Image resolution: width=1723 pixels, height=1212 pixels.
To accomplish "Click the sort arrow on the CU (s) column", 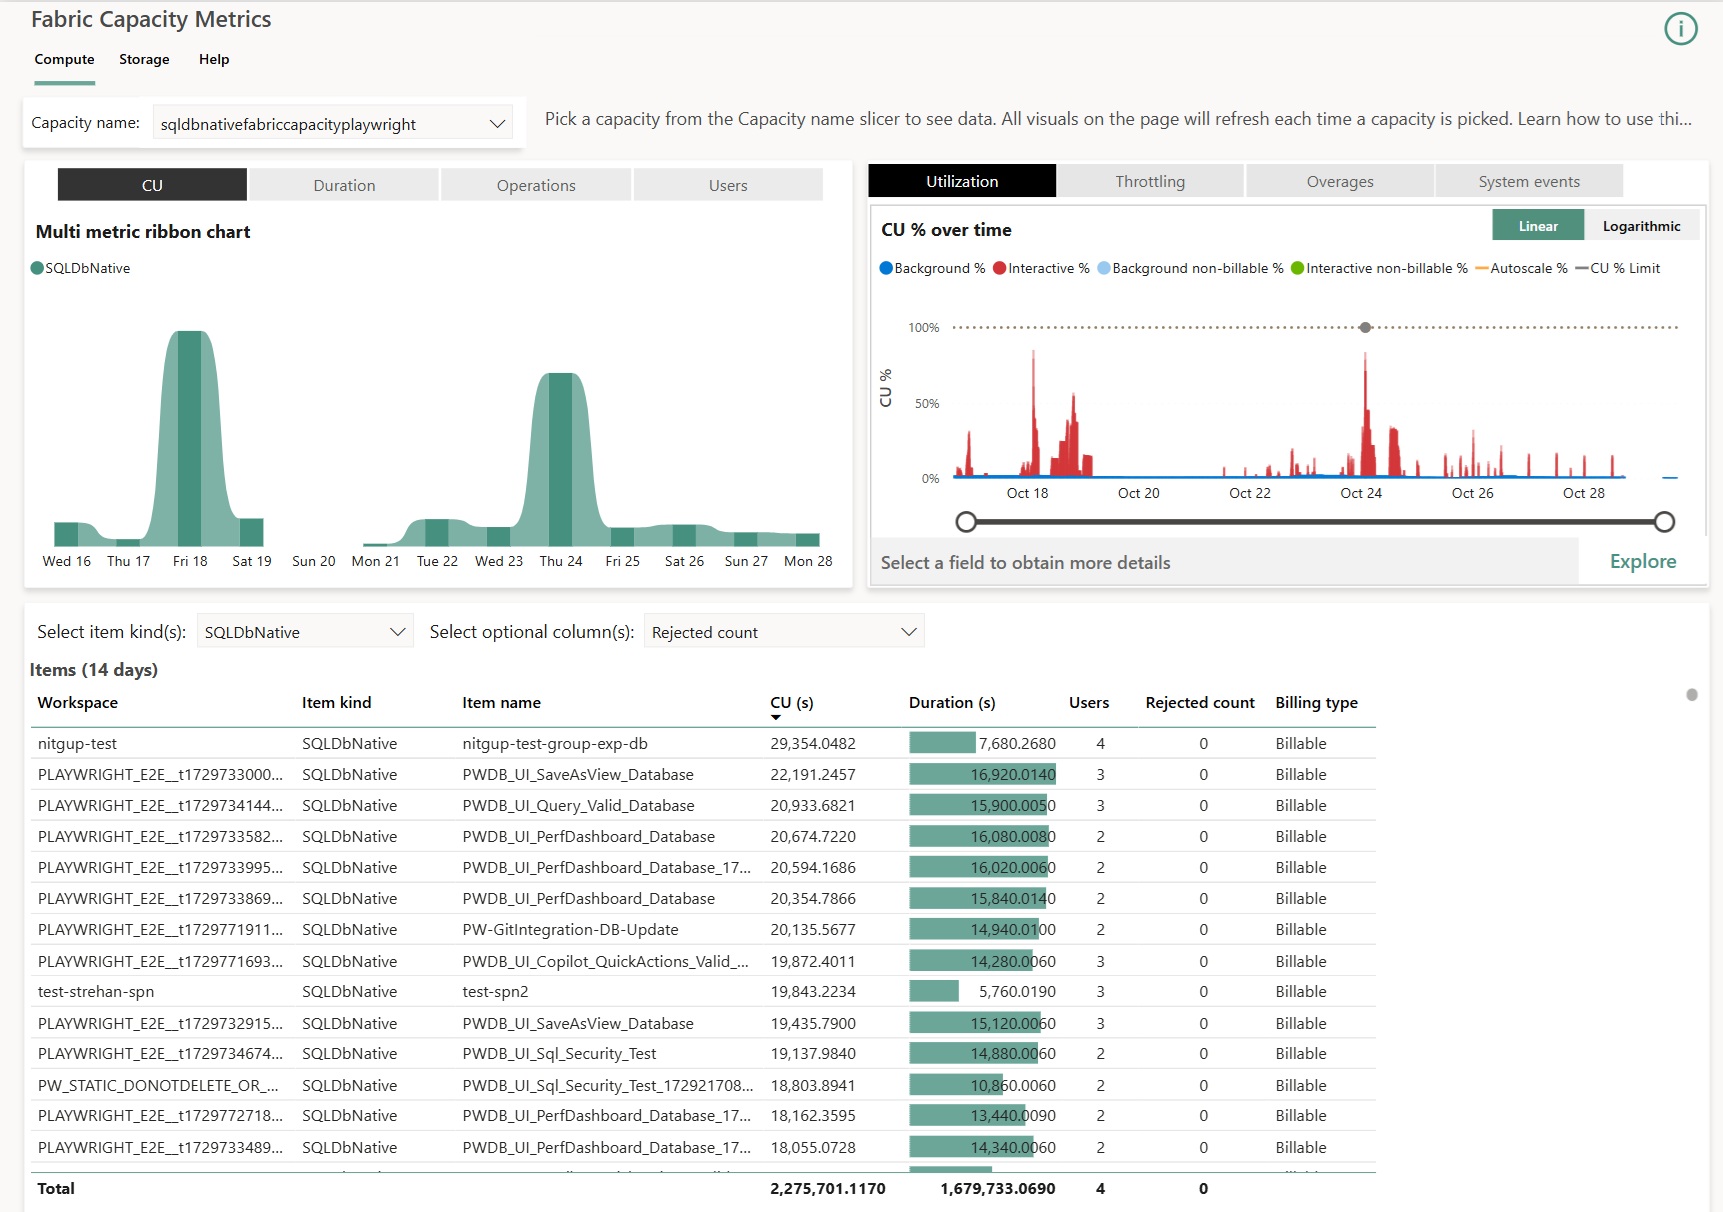I will [777, 718].
